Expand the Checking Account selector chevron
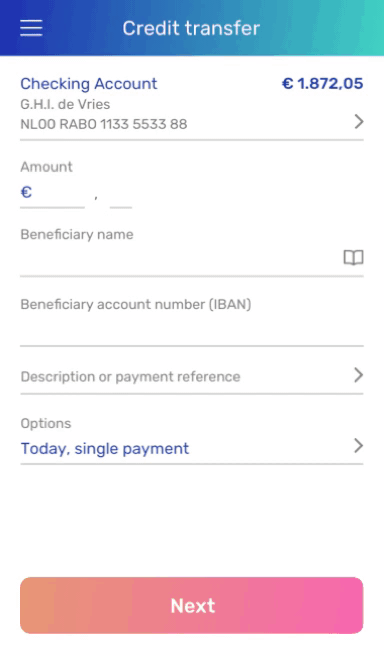The width and height of the screenshot is (384, 656). pos(358,122)
